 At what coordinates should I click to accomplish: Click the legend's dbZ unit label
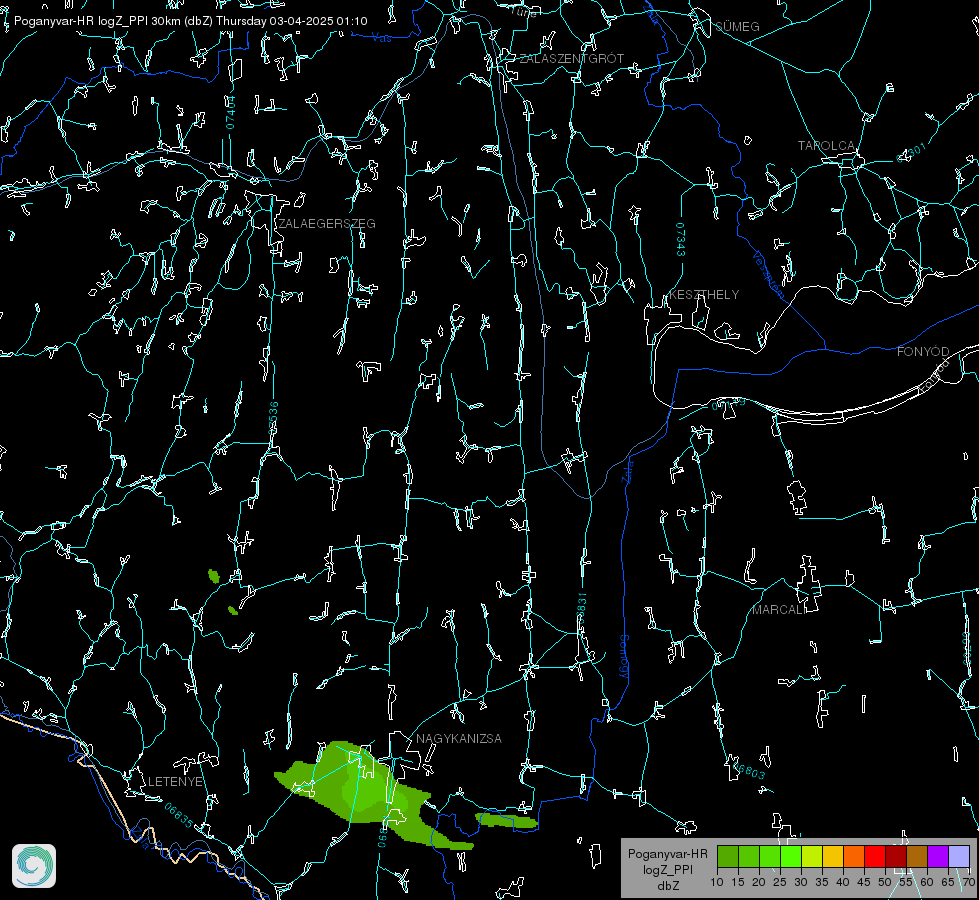[667, 886]
